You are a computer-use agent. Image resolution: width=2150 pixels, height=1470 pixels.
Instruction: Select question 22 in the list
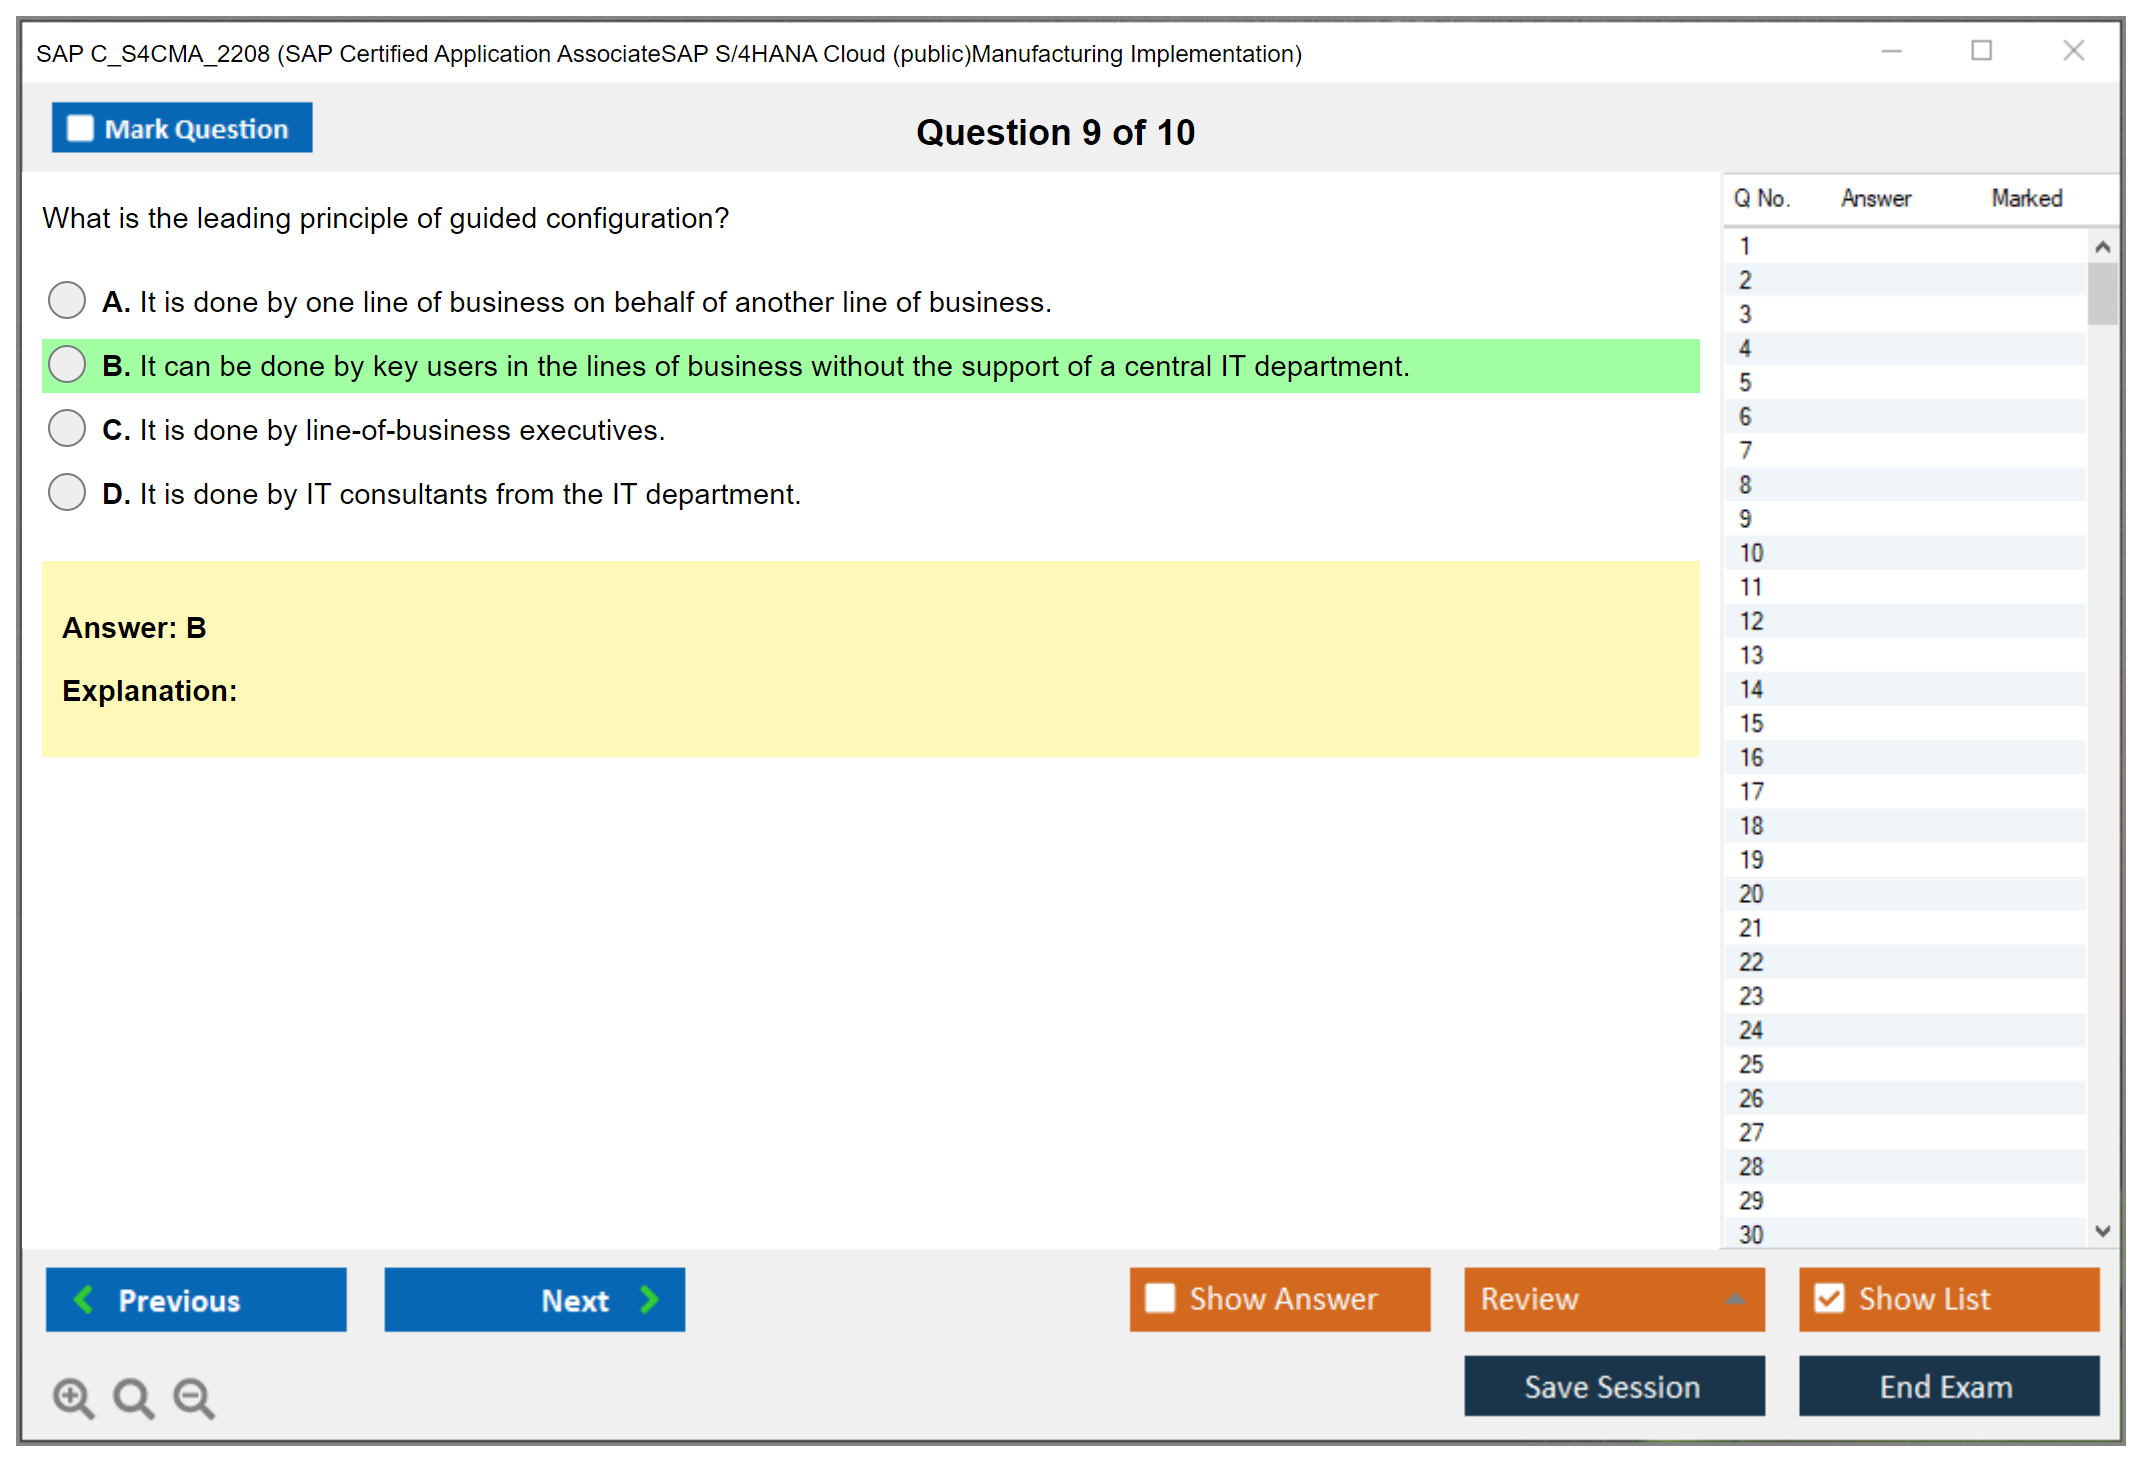[x=1752, y=962]
